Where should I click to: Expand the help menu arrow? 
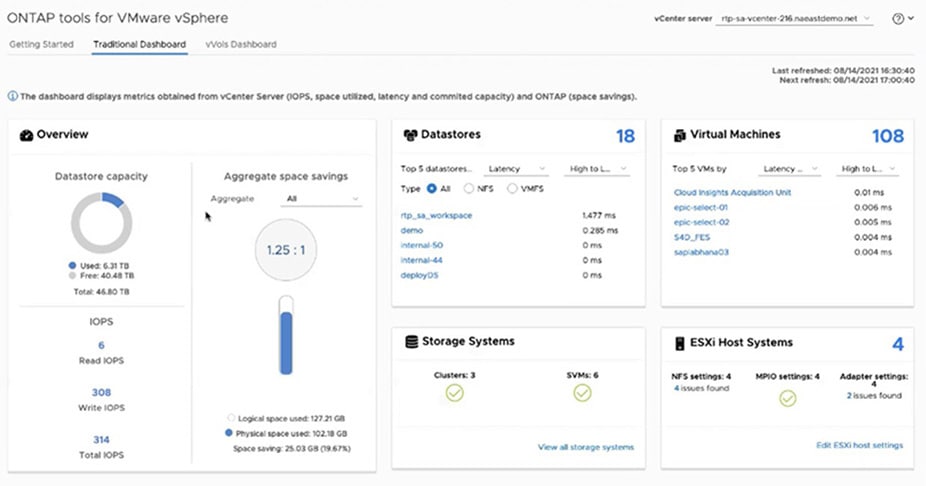[911, 19]
